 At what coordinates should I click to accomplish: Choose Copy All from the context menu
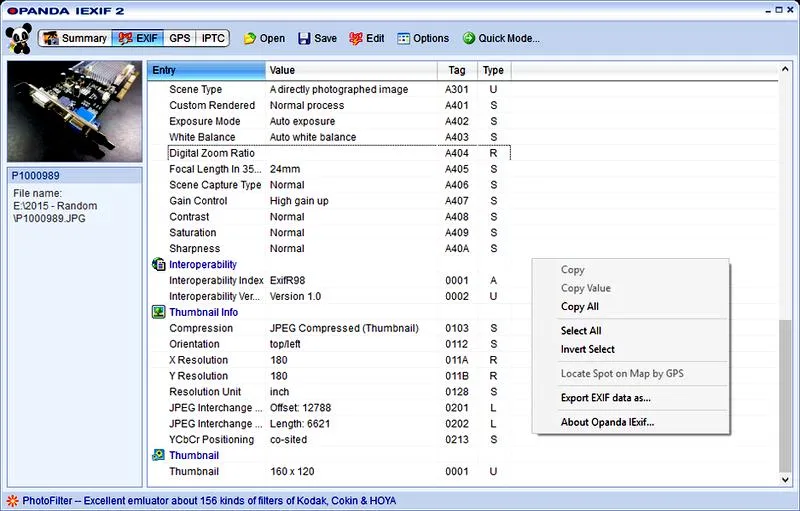pos(580,306)
